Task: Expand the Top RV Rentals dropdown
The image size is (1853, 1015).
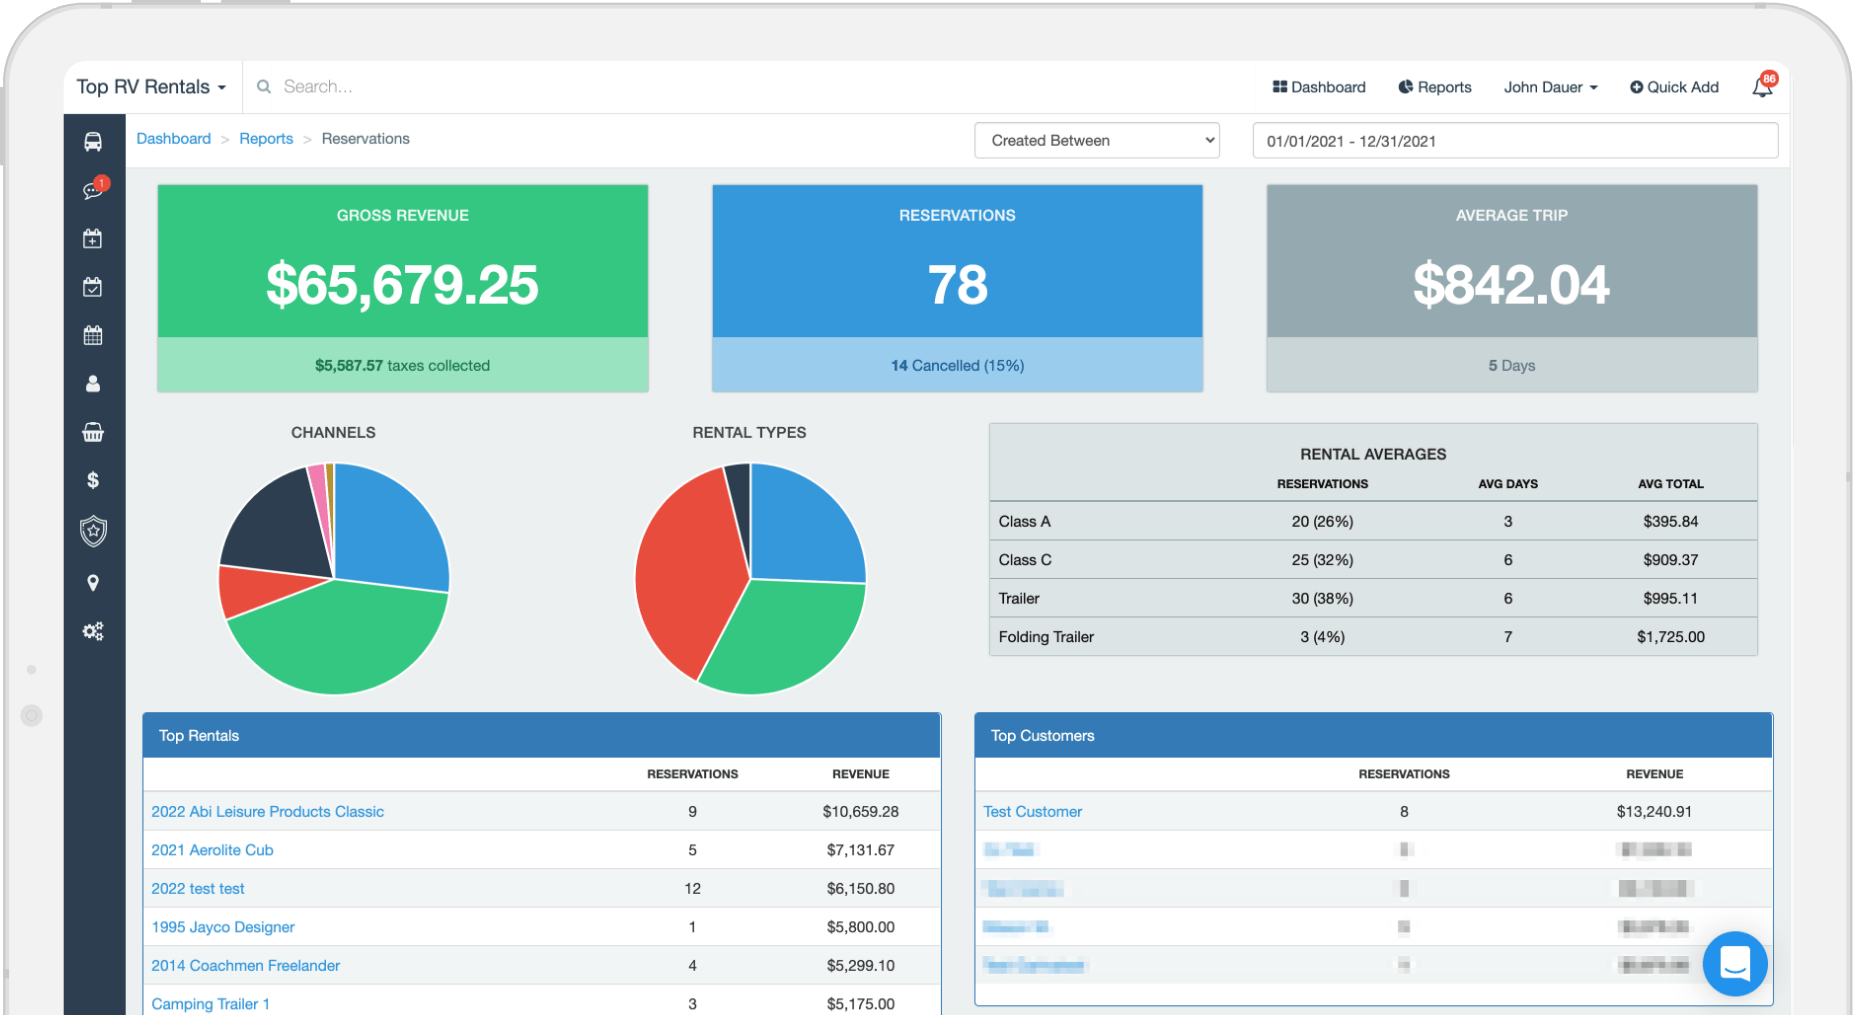Action: (x=151, y=87)
